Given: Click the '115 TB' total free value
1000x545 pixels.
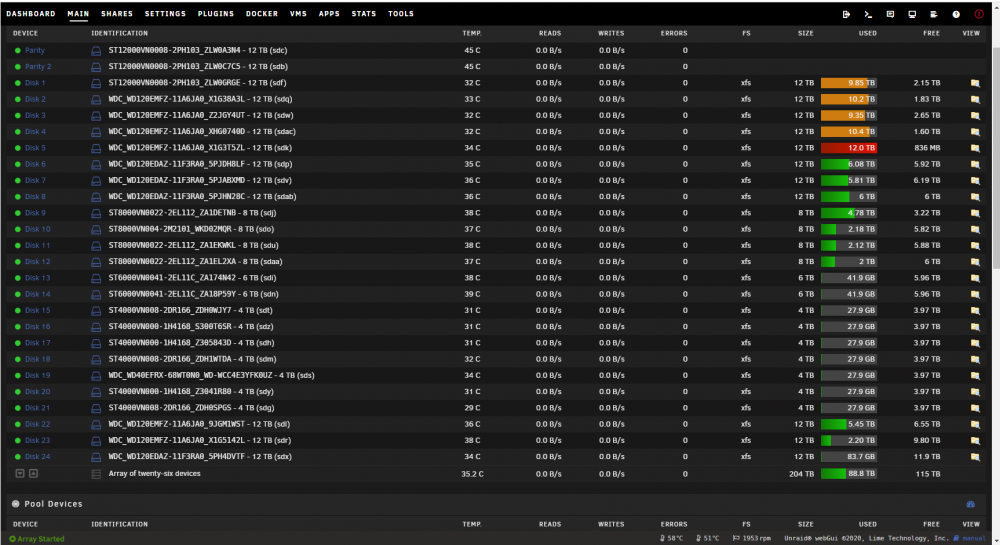Looking at the screenshot, I should click(x=928, y=474).
